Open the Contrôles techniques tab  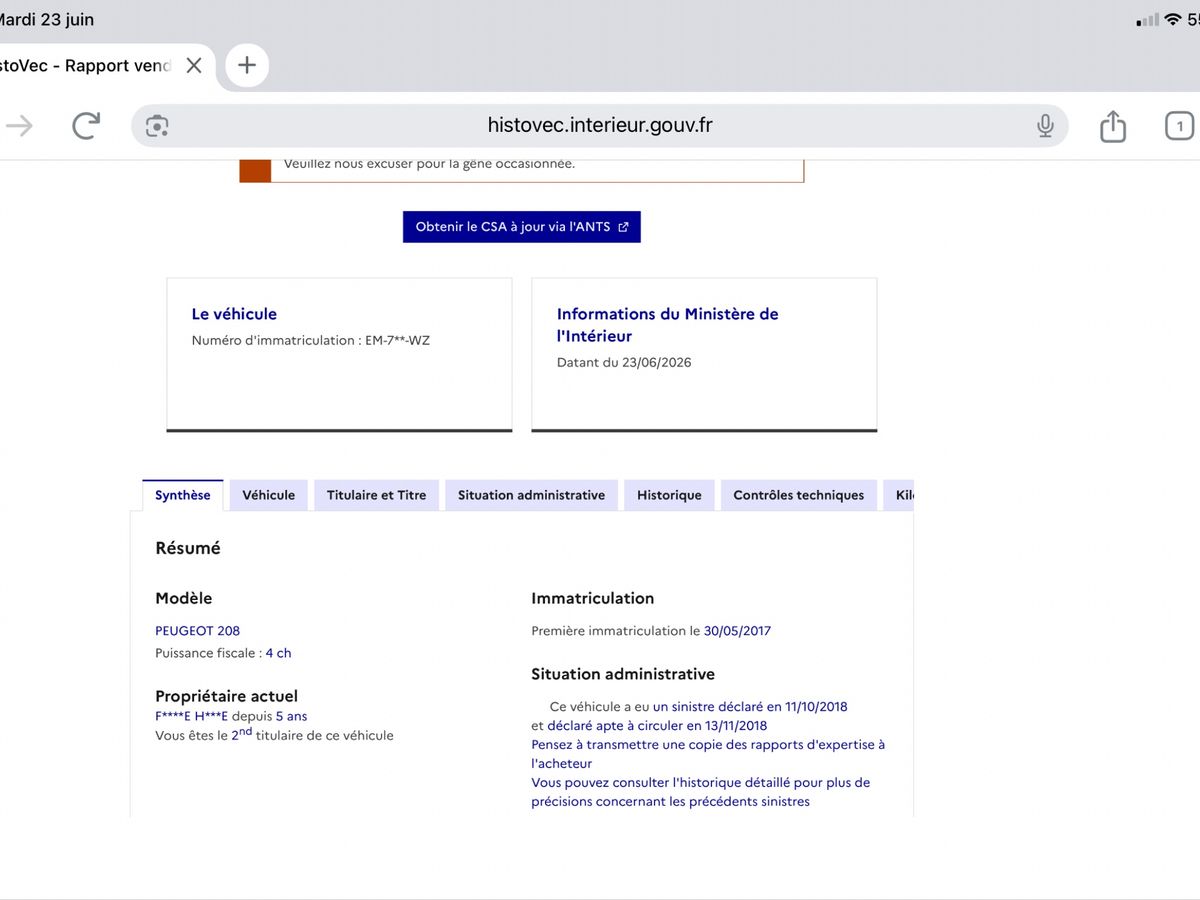pyautogui.click(x=798, y=495)
